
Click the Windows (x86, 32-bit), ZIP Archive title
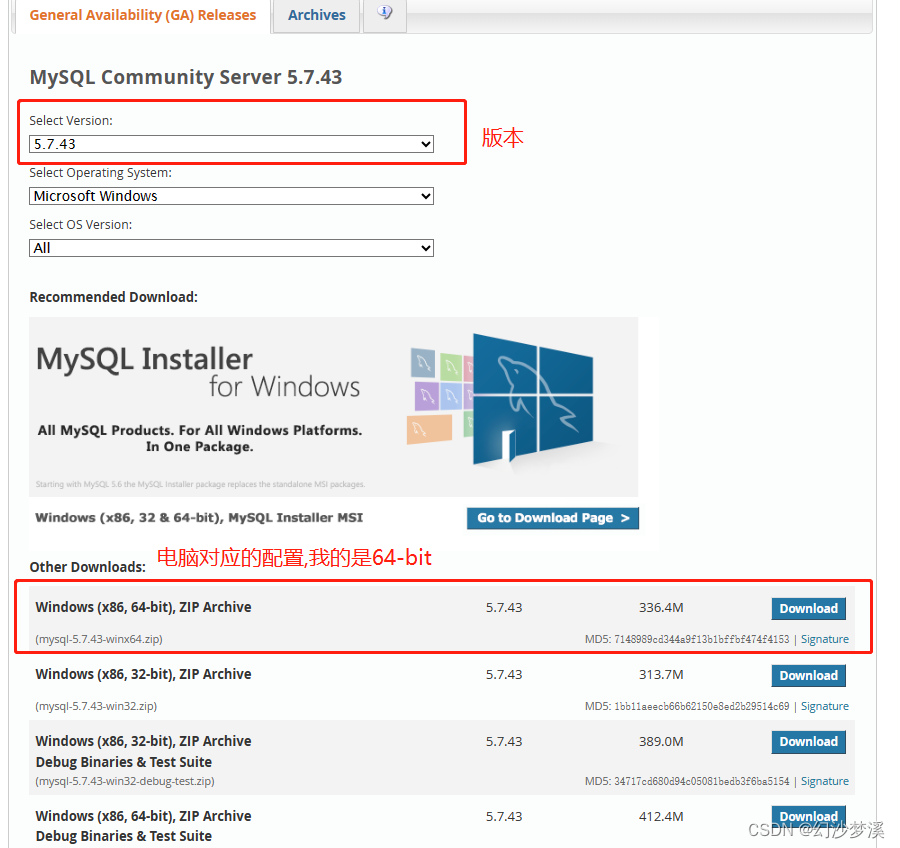coord(143,674)
